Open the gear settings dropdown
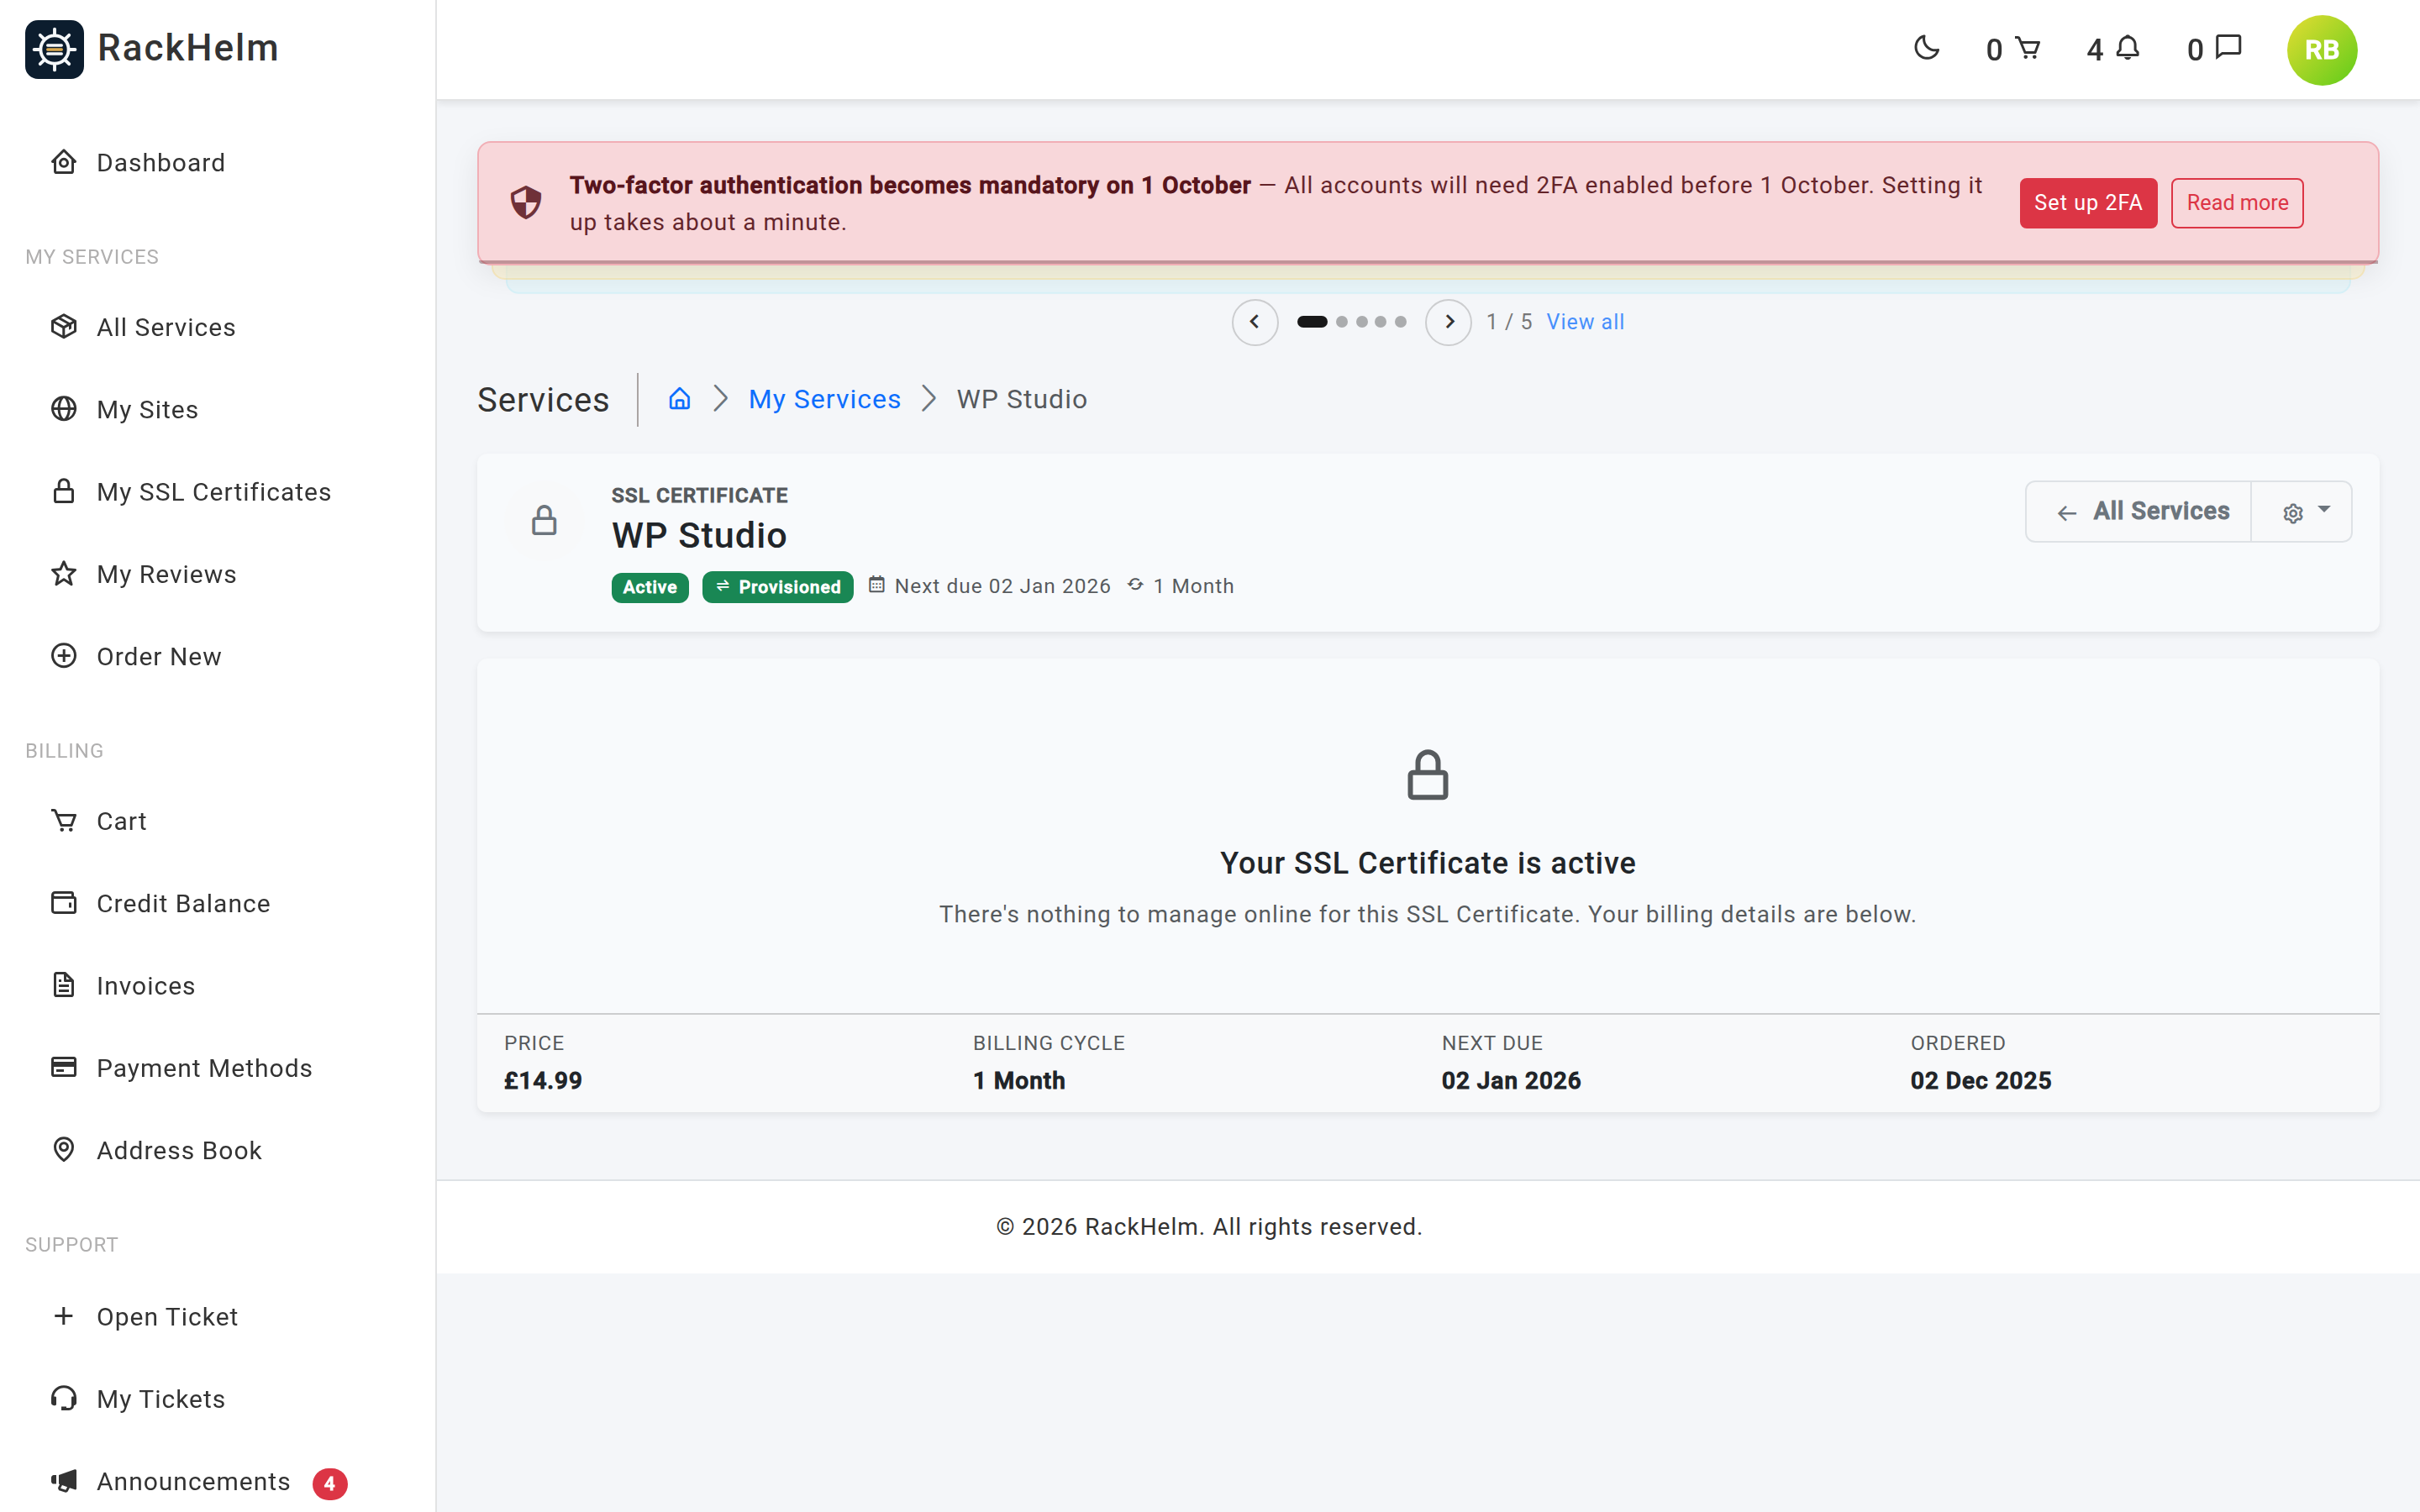Screen dimensions: 2420x1512 tap(2302, 511)
